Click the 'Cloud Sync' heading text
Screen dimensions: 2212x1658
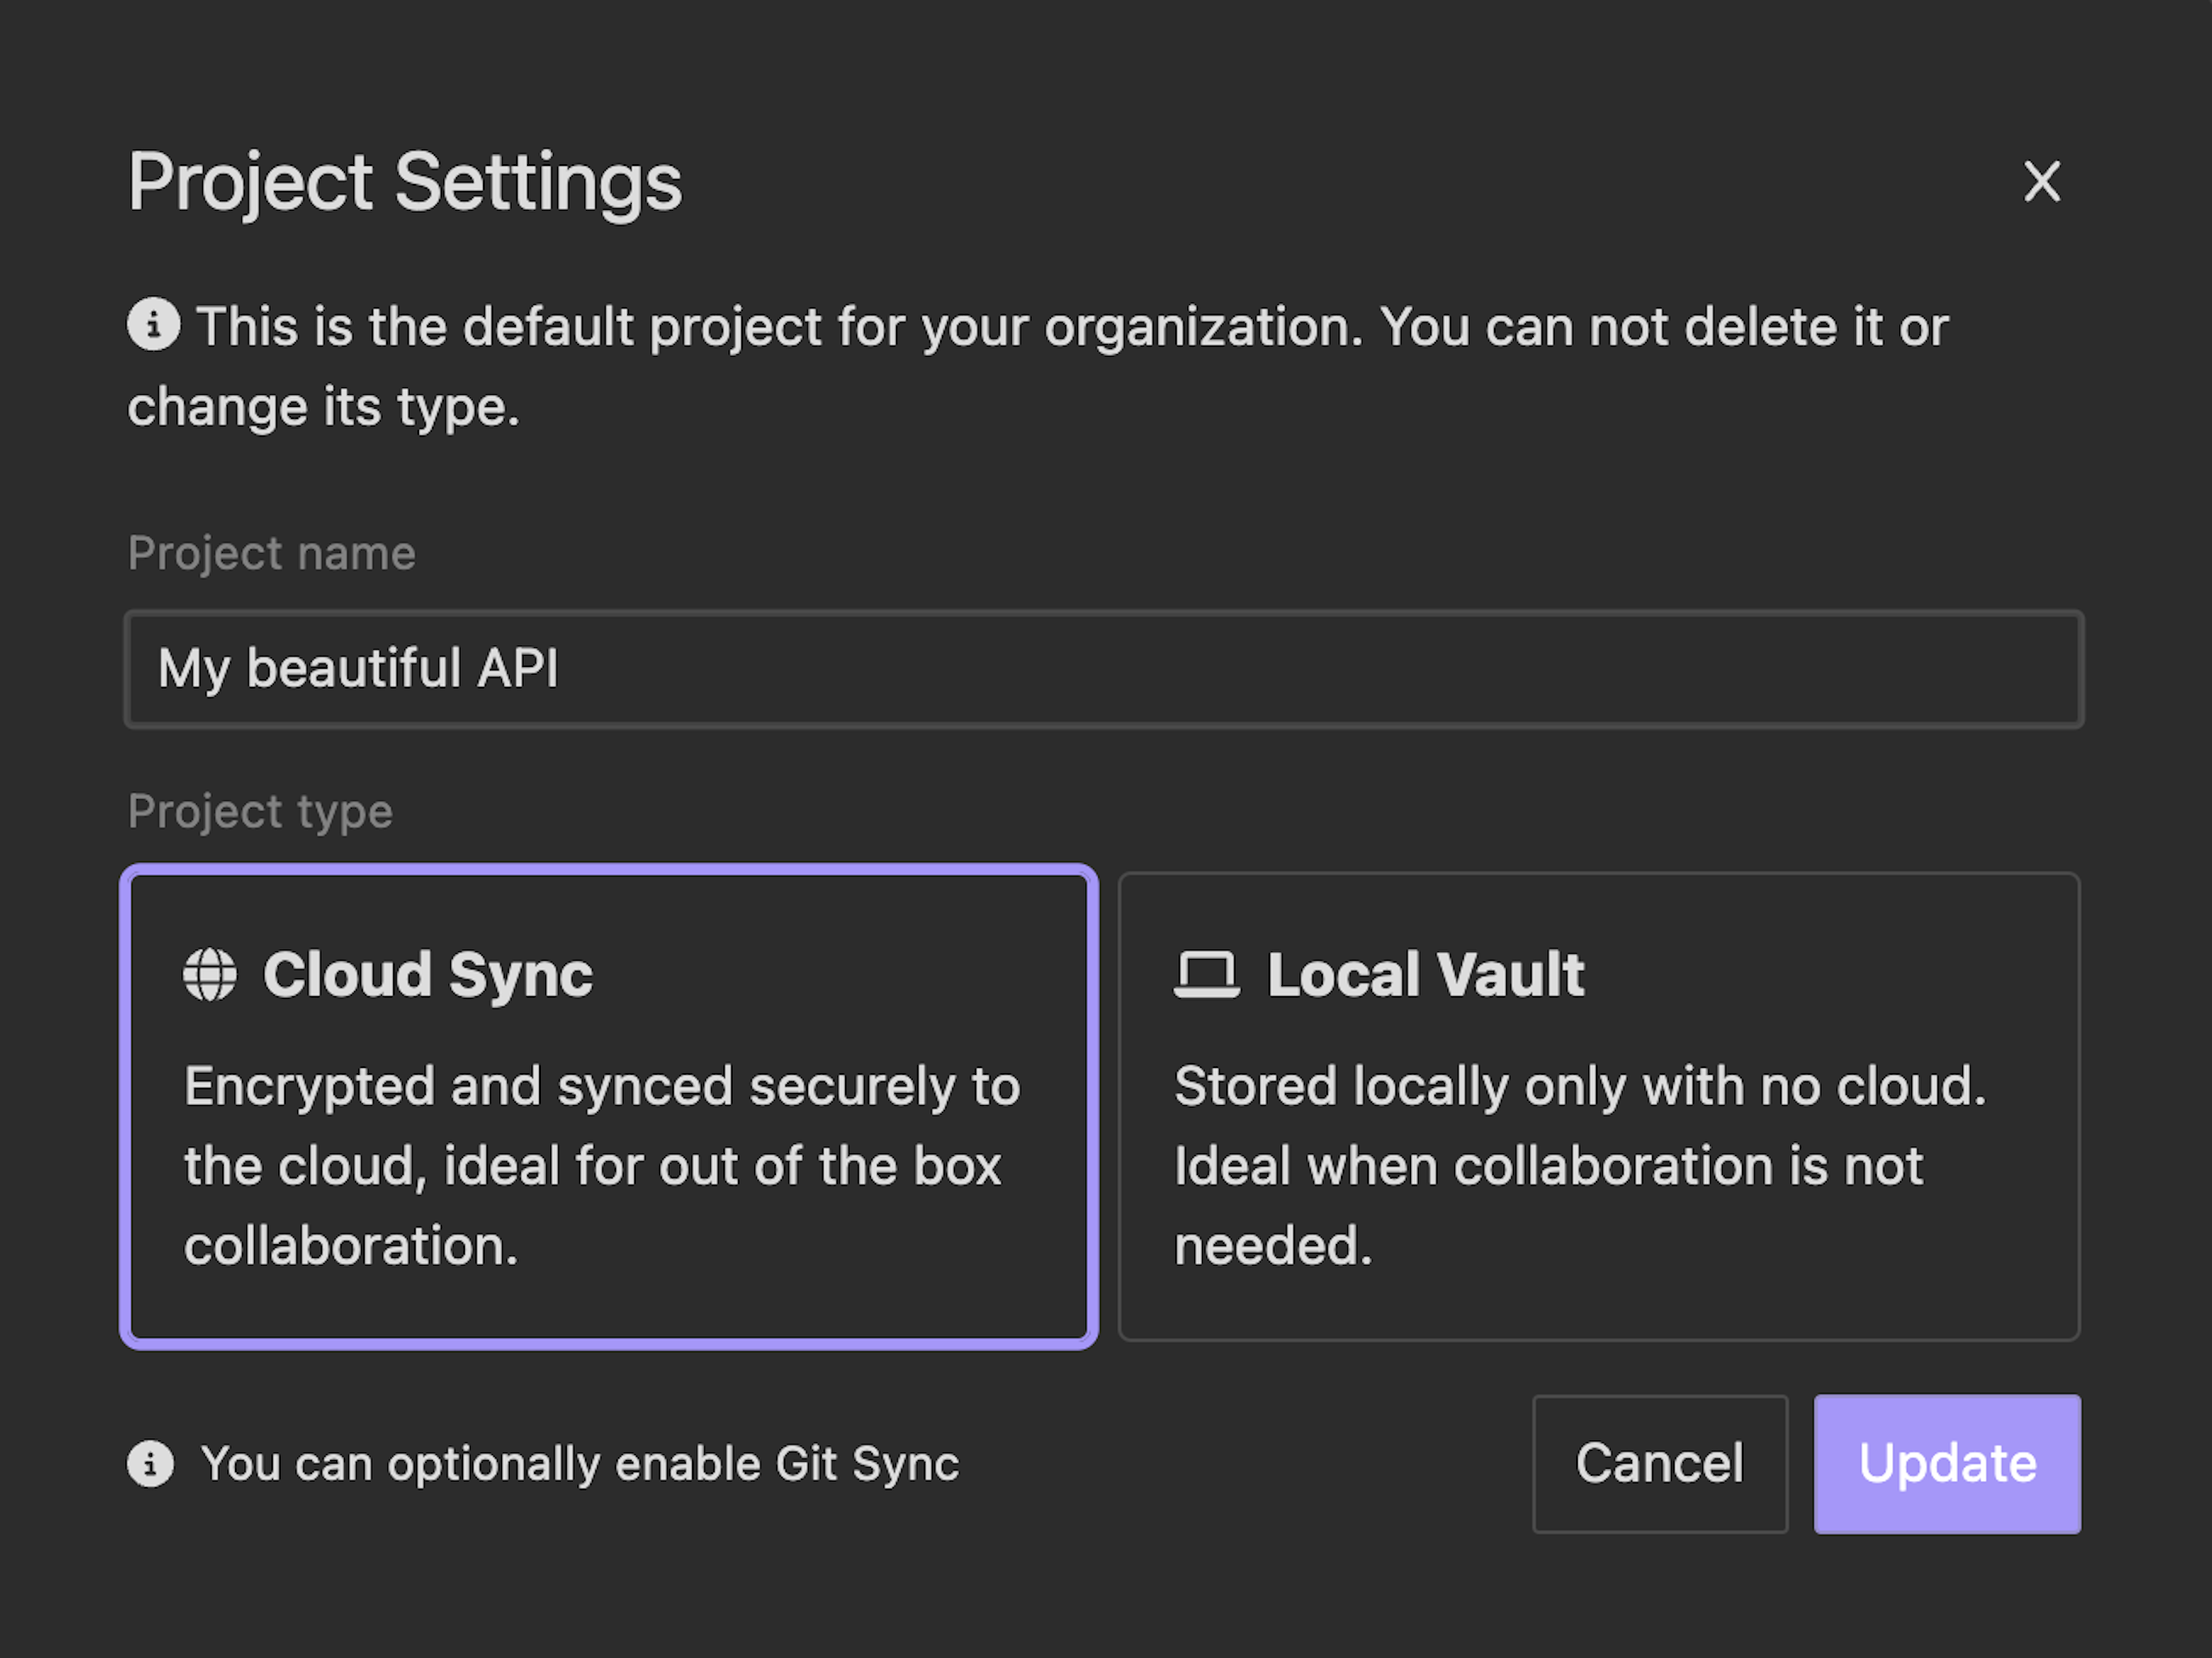coord(428,974)
